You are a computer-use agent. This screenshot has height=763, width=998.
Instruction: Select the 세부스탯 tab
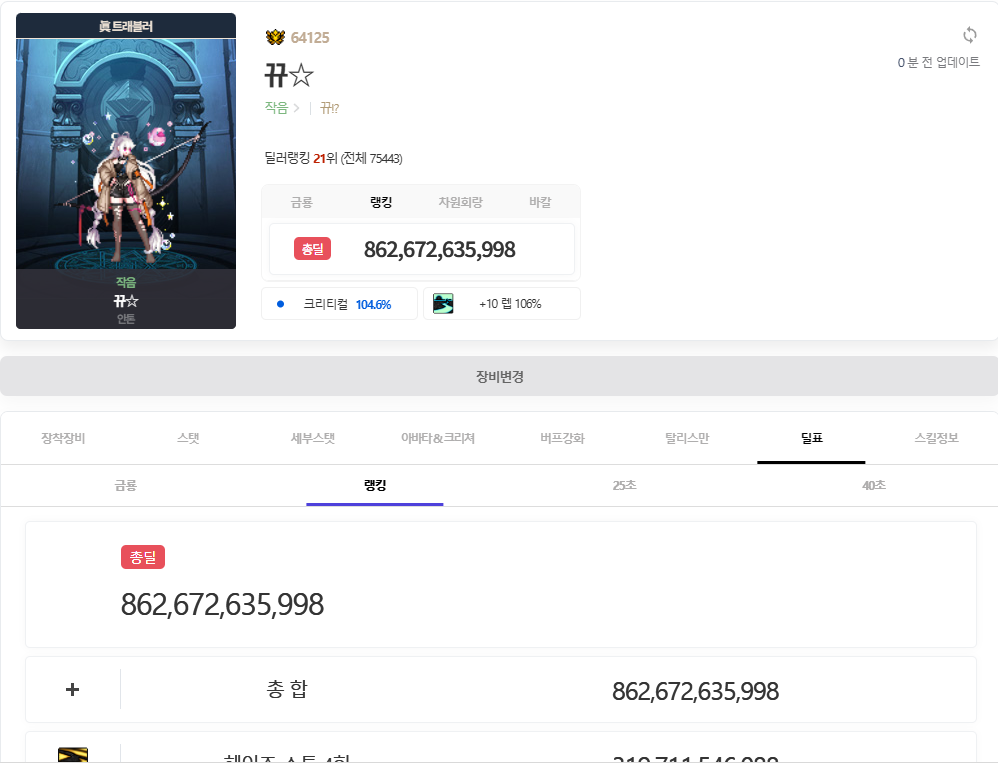pos(313,438)
